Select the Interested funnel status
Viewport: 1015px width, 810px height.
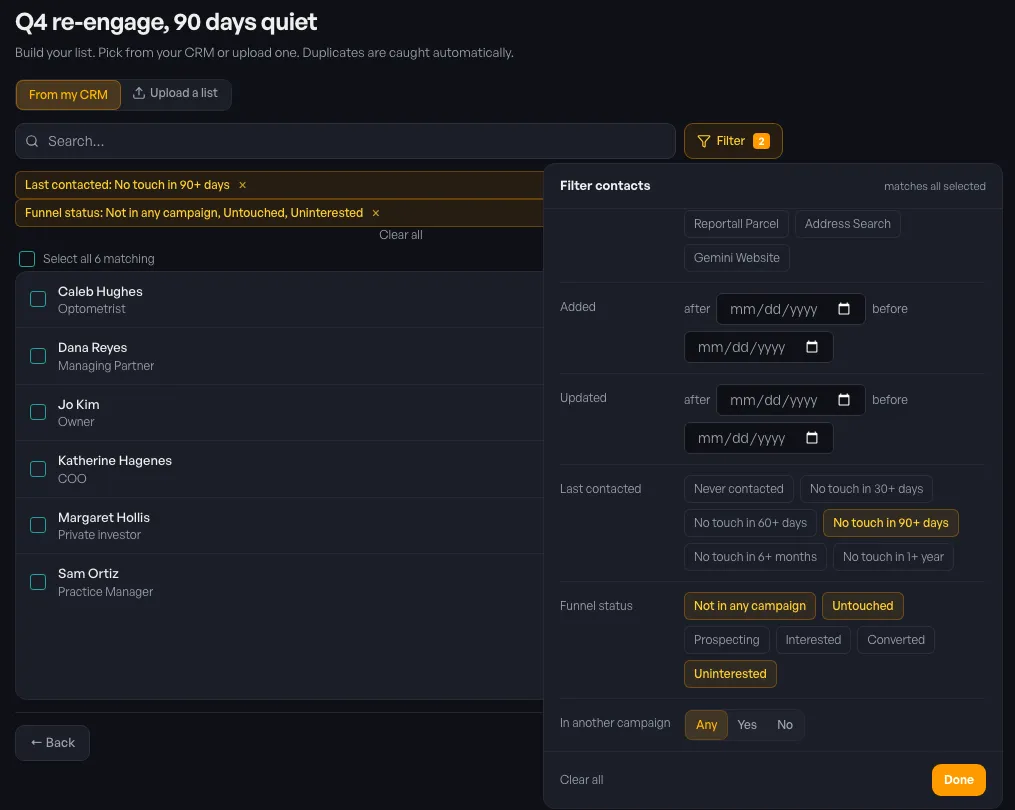pyautogui.click(x=813, y=640)
